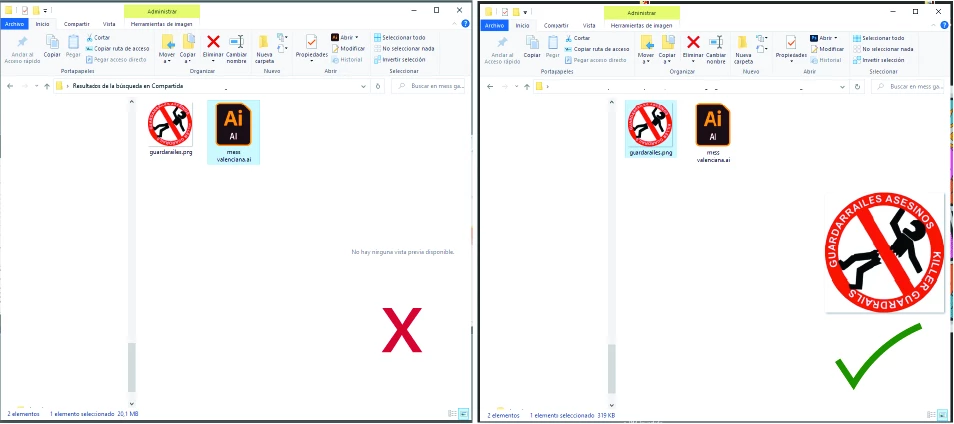
Task: Click refresh button in right window address bar
Action: (x=857, y=86)
